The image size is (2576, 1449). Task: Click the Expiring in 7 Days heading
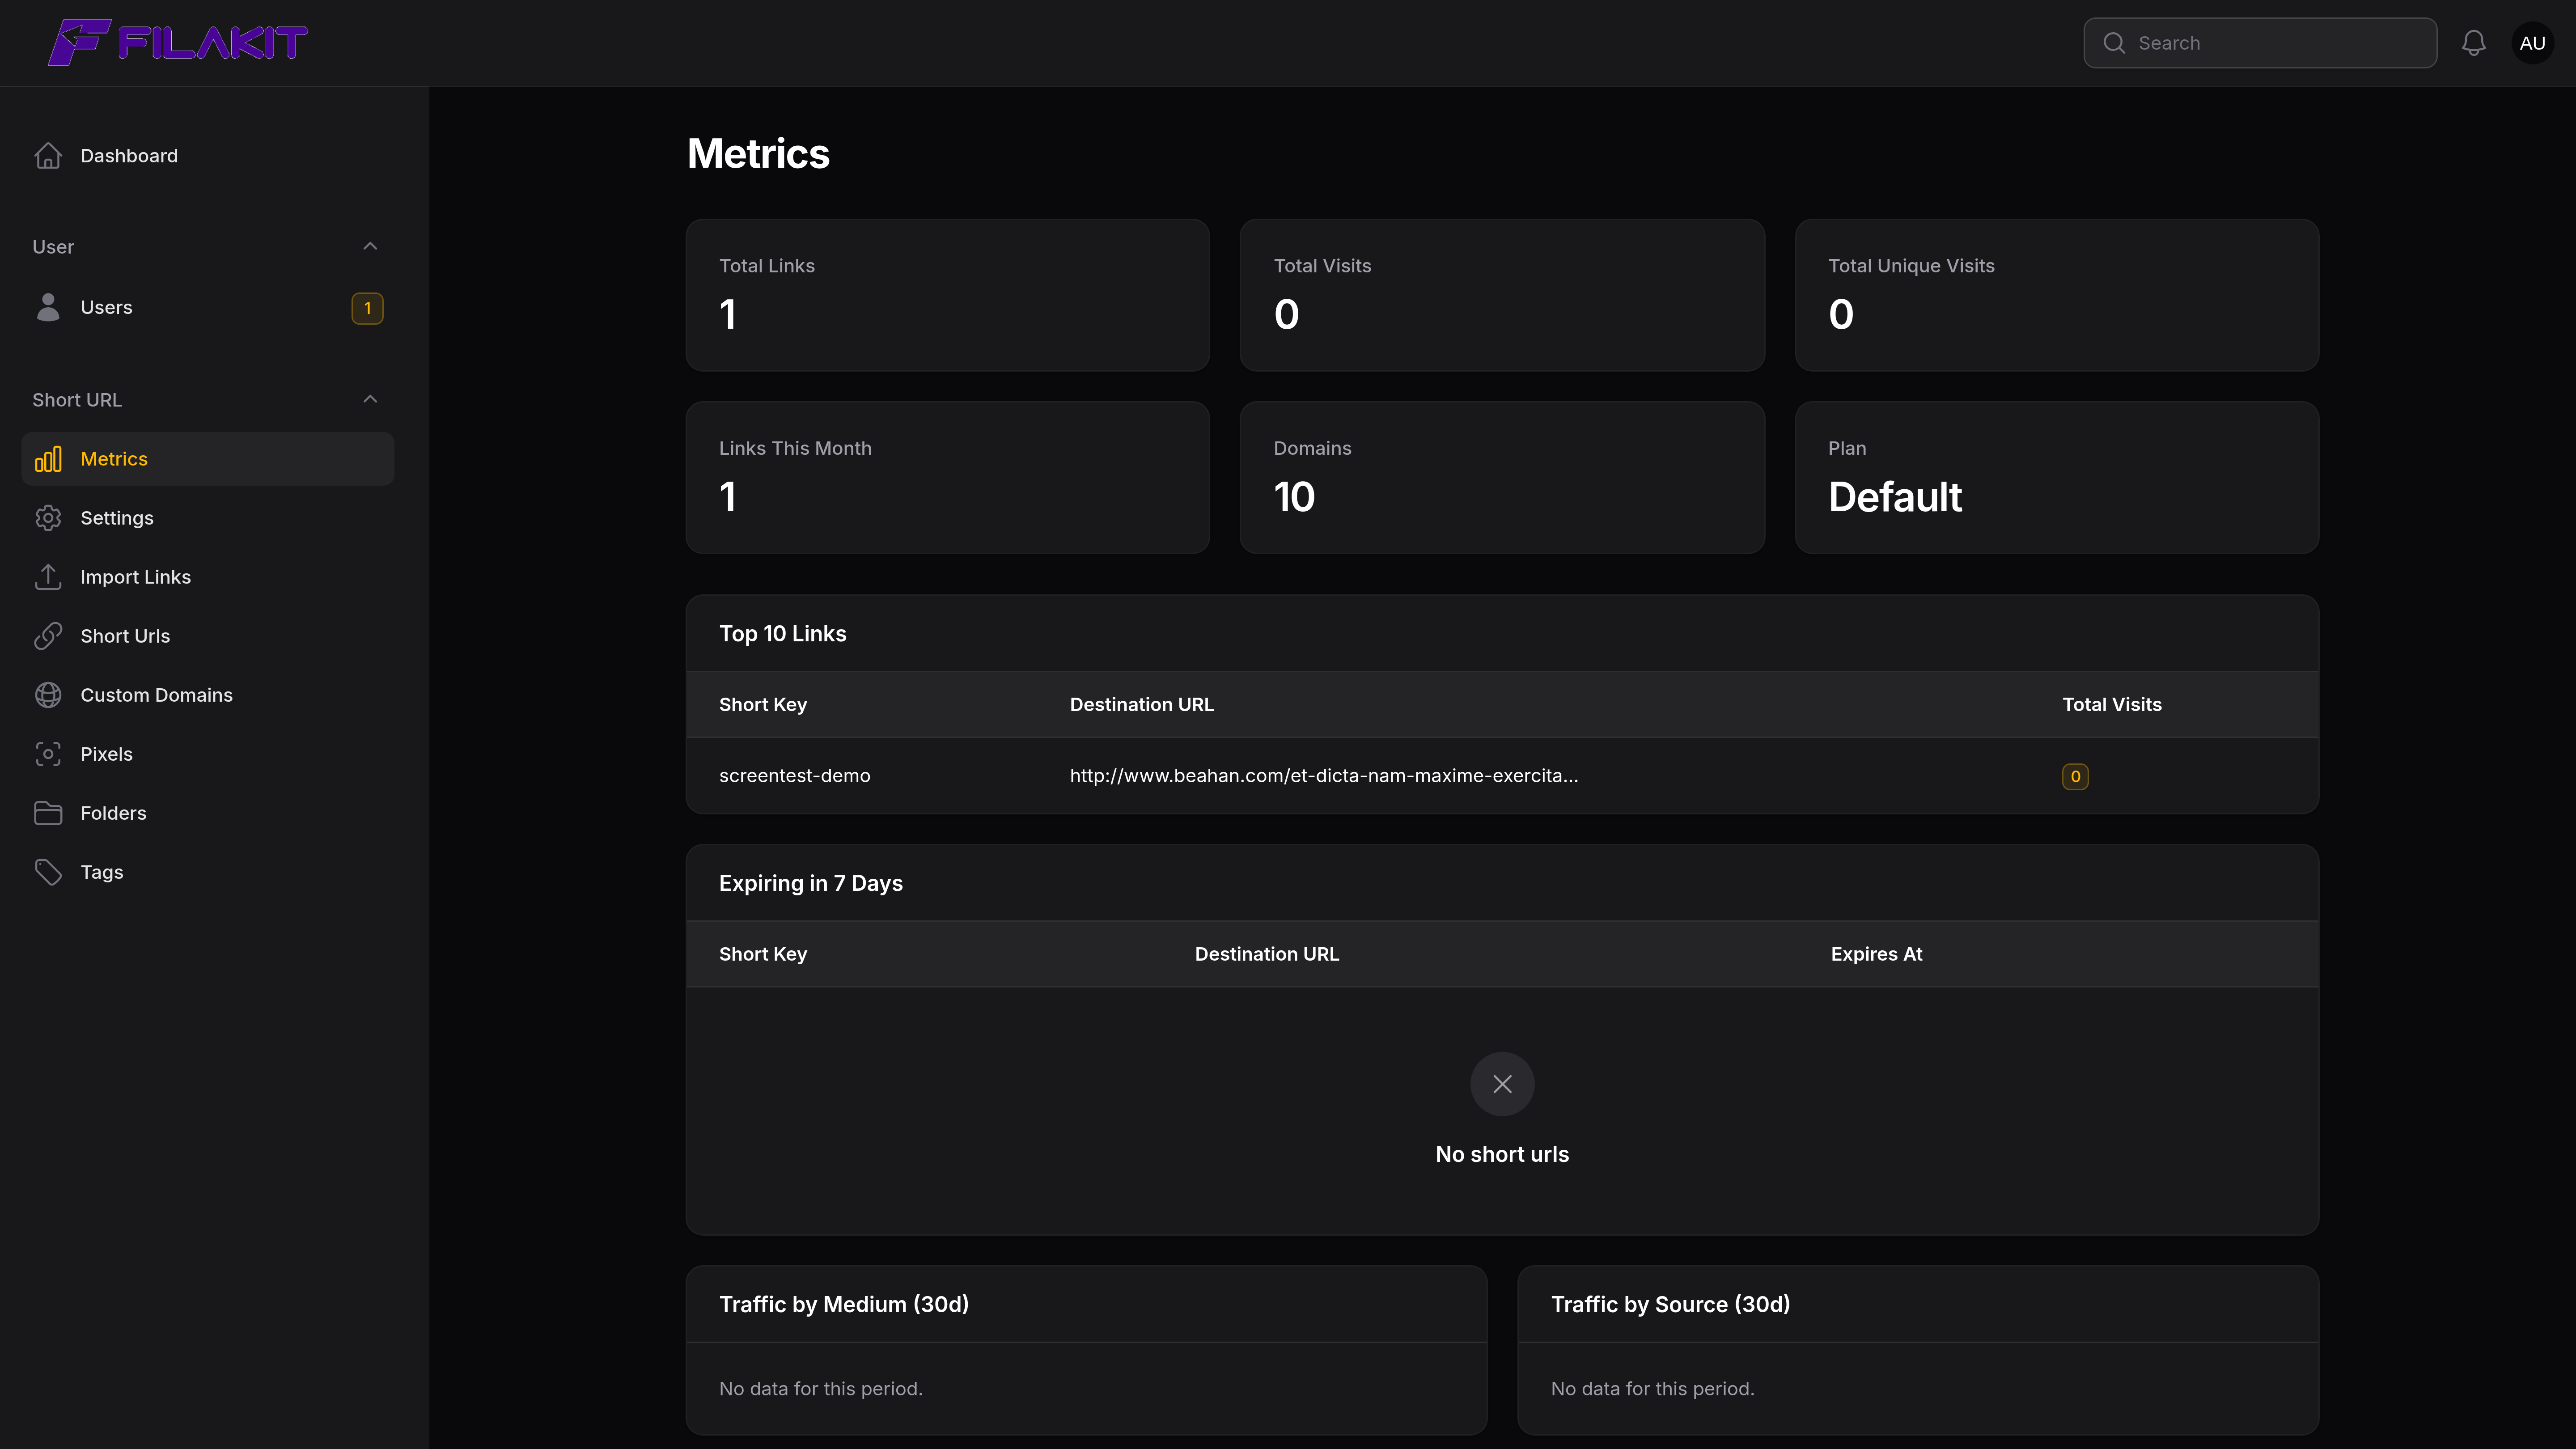click(x=810, y=884)
